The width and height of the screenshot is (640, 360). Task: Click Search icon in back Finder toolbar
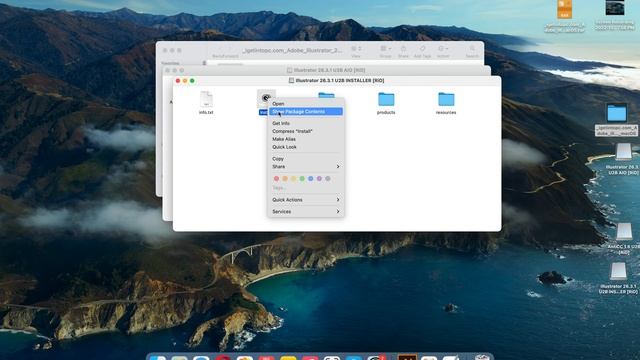472,49
